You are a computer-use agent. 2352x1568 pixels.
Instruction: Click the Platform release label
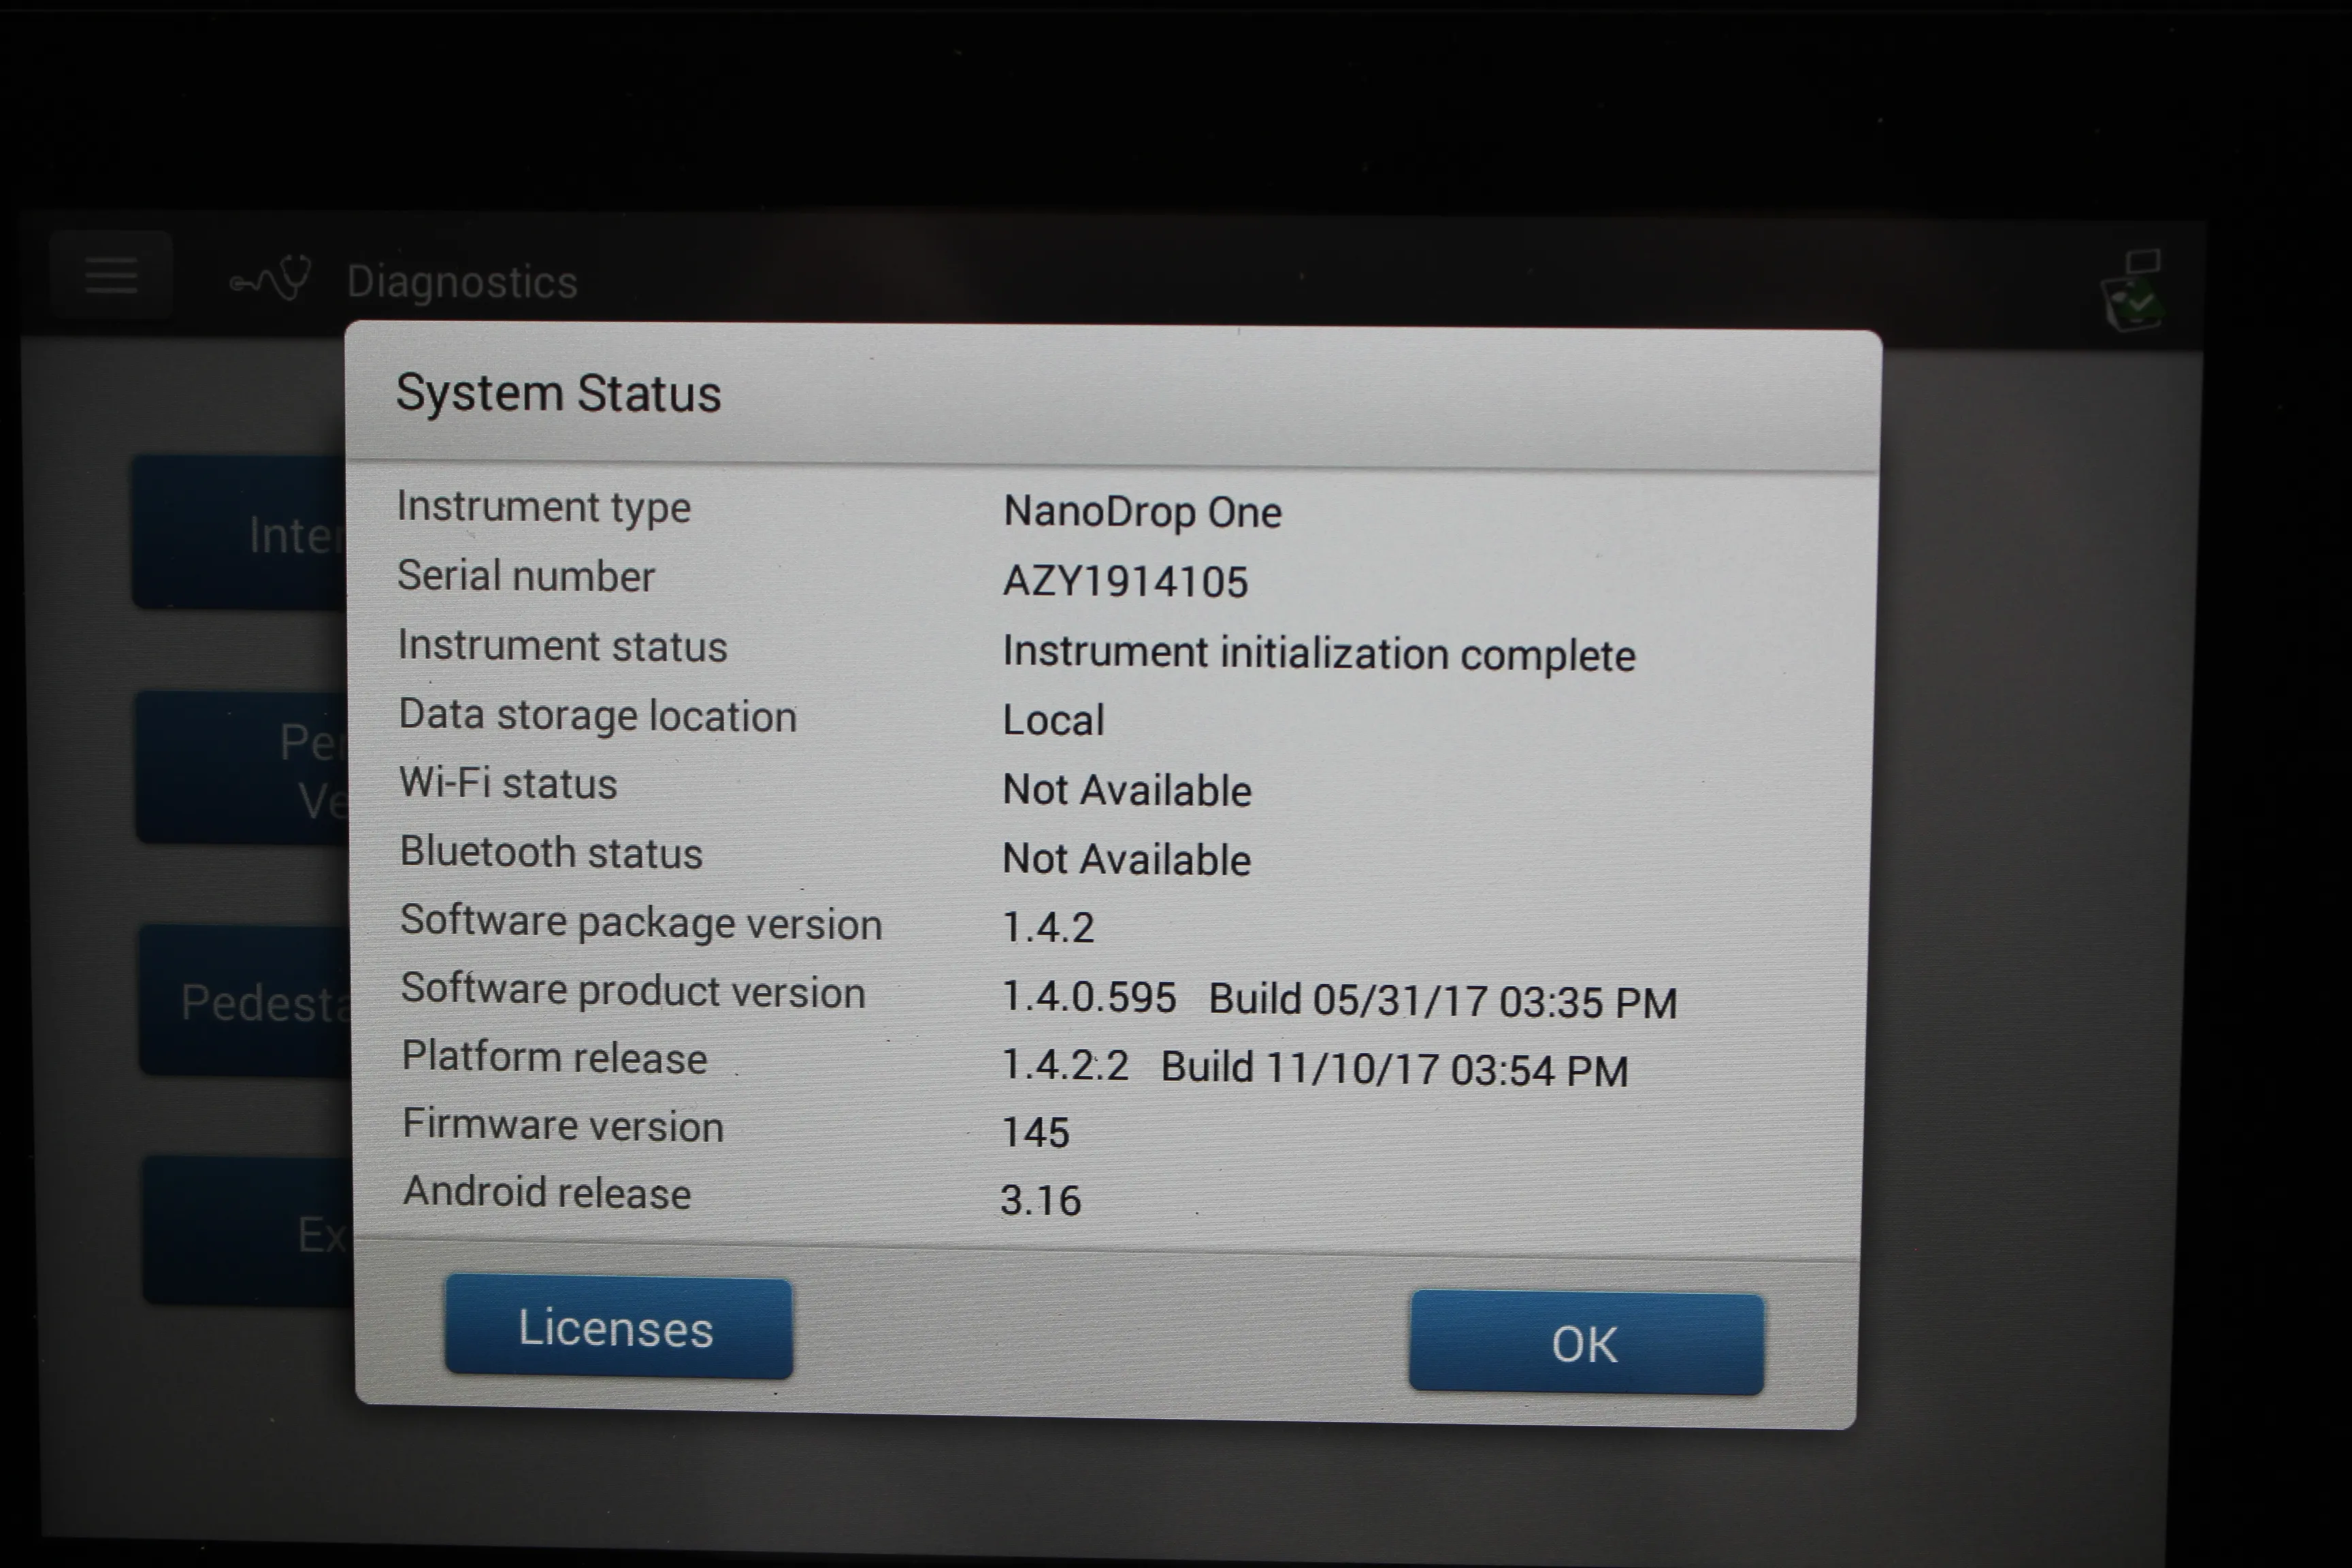coord(554,1057)
